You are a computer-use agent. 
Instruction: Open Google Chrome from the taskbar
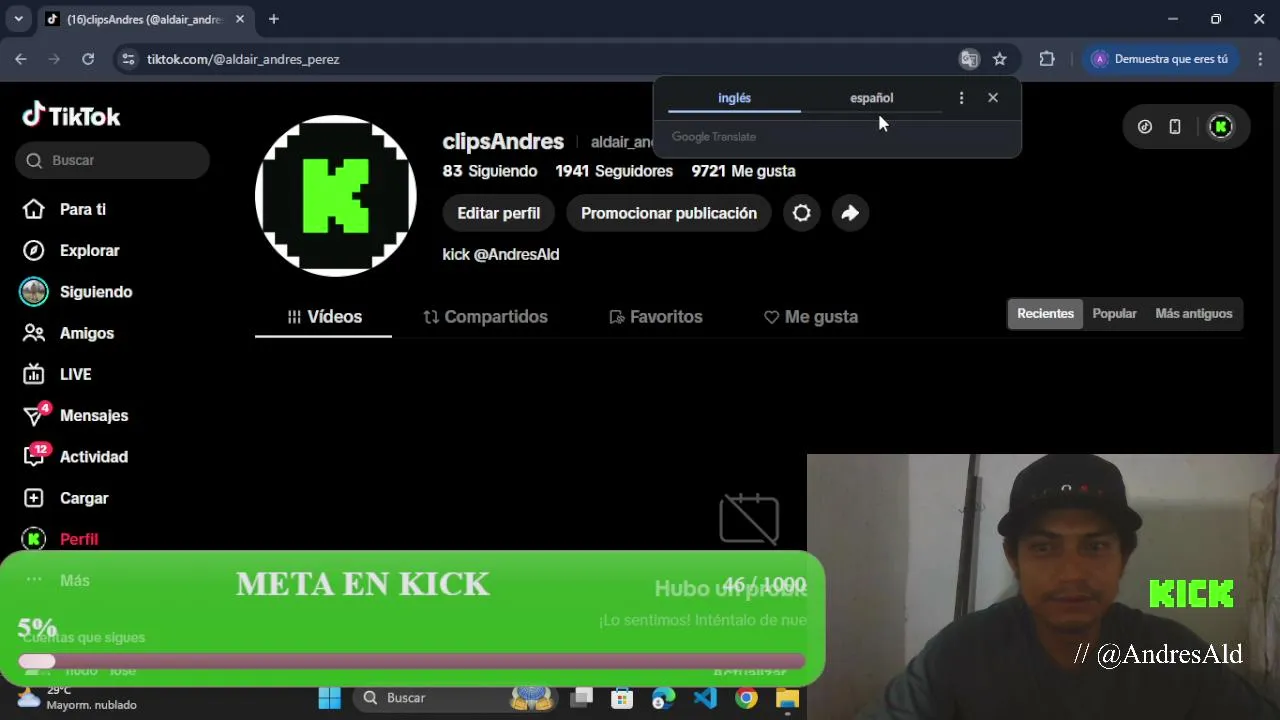pyautogui.click(x=747, y=698)
